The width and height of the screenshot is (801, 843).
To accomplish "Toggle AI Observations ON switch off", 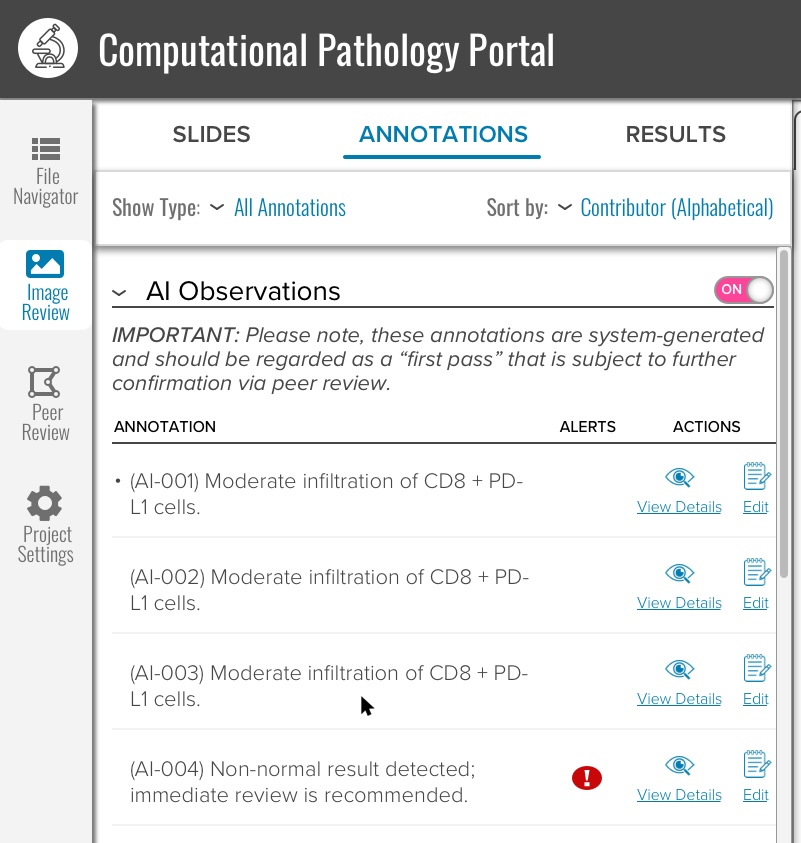I will pyautogui.click(x=743, y=290).
